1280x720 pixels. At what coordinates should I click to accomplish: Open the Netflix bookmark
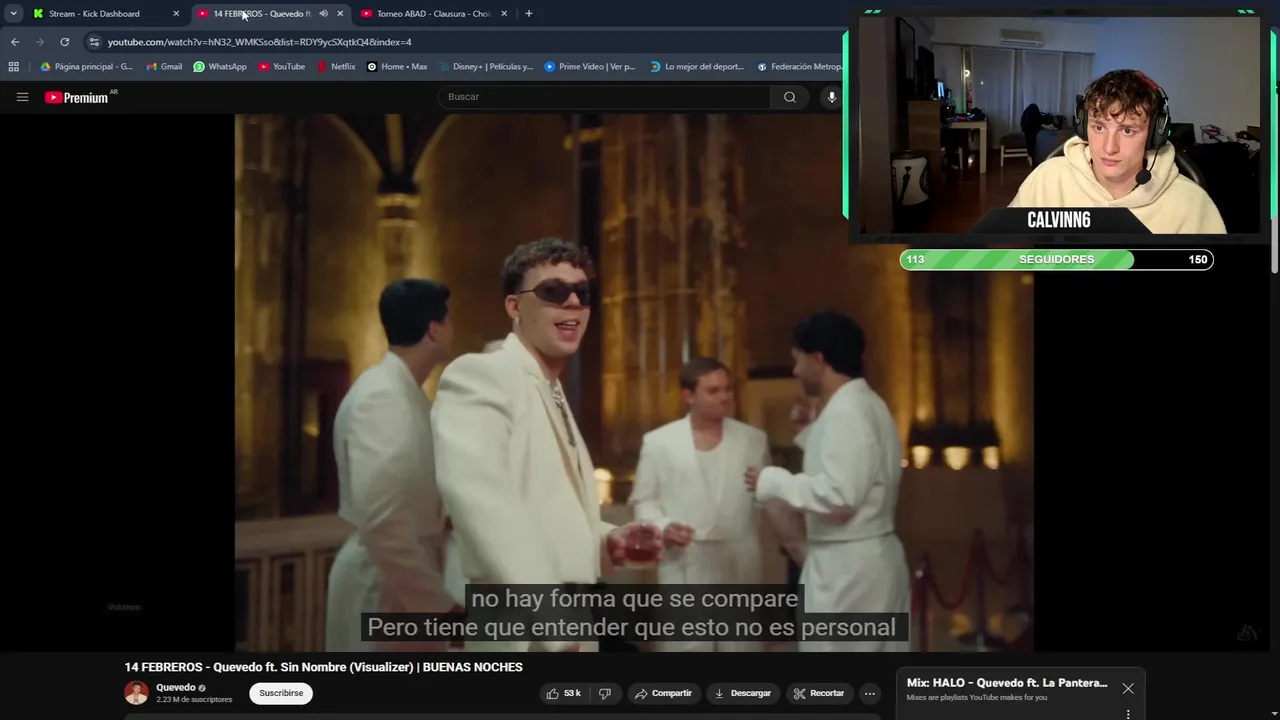pos(336,67)
